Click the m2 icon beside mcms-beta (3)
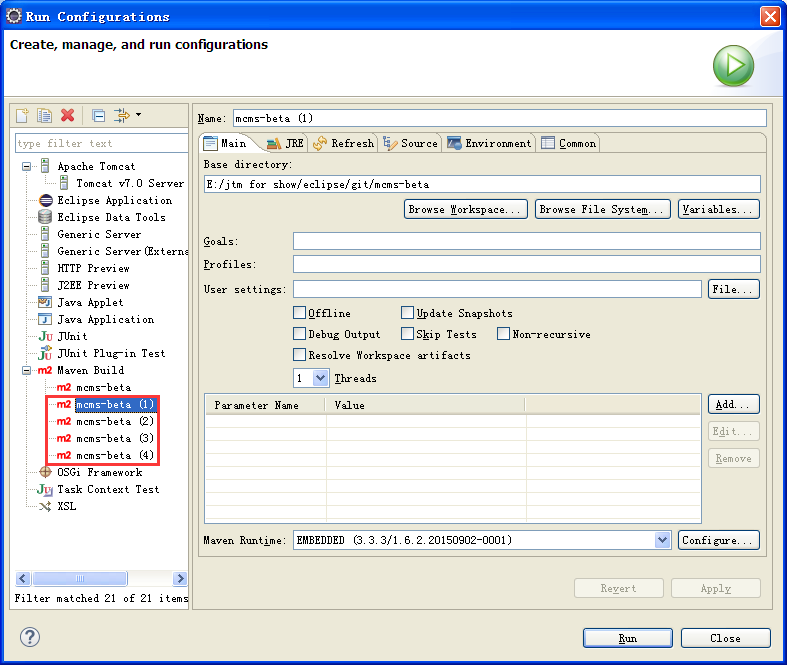 64,438
